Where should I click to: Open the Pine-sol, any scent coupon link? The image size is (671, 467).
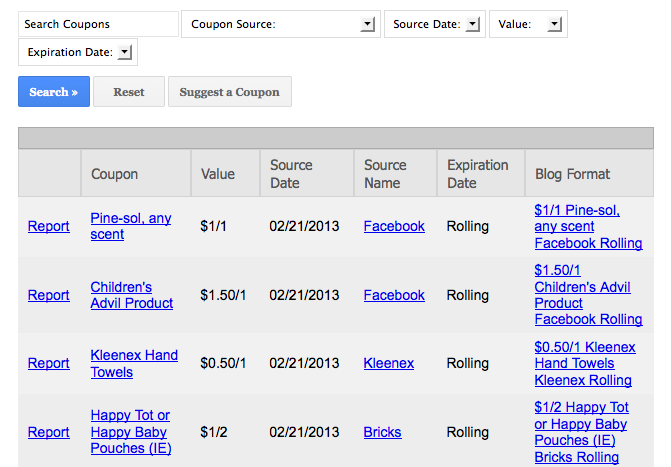point(130,226)
